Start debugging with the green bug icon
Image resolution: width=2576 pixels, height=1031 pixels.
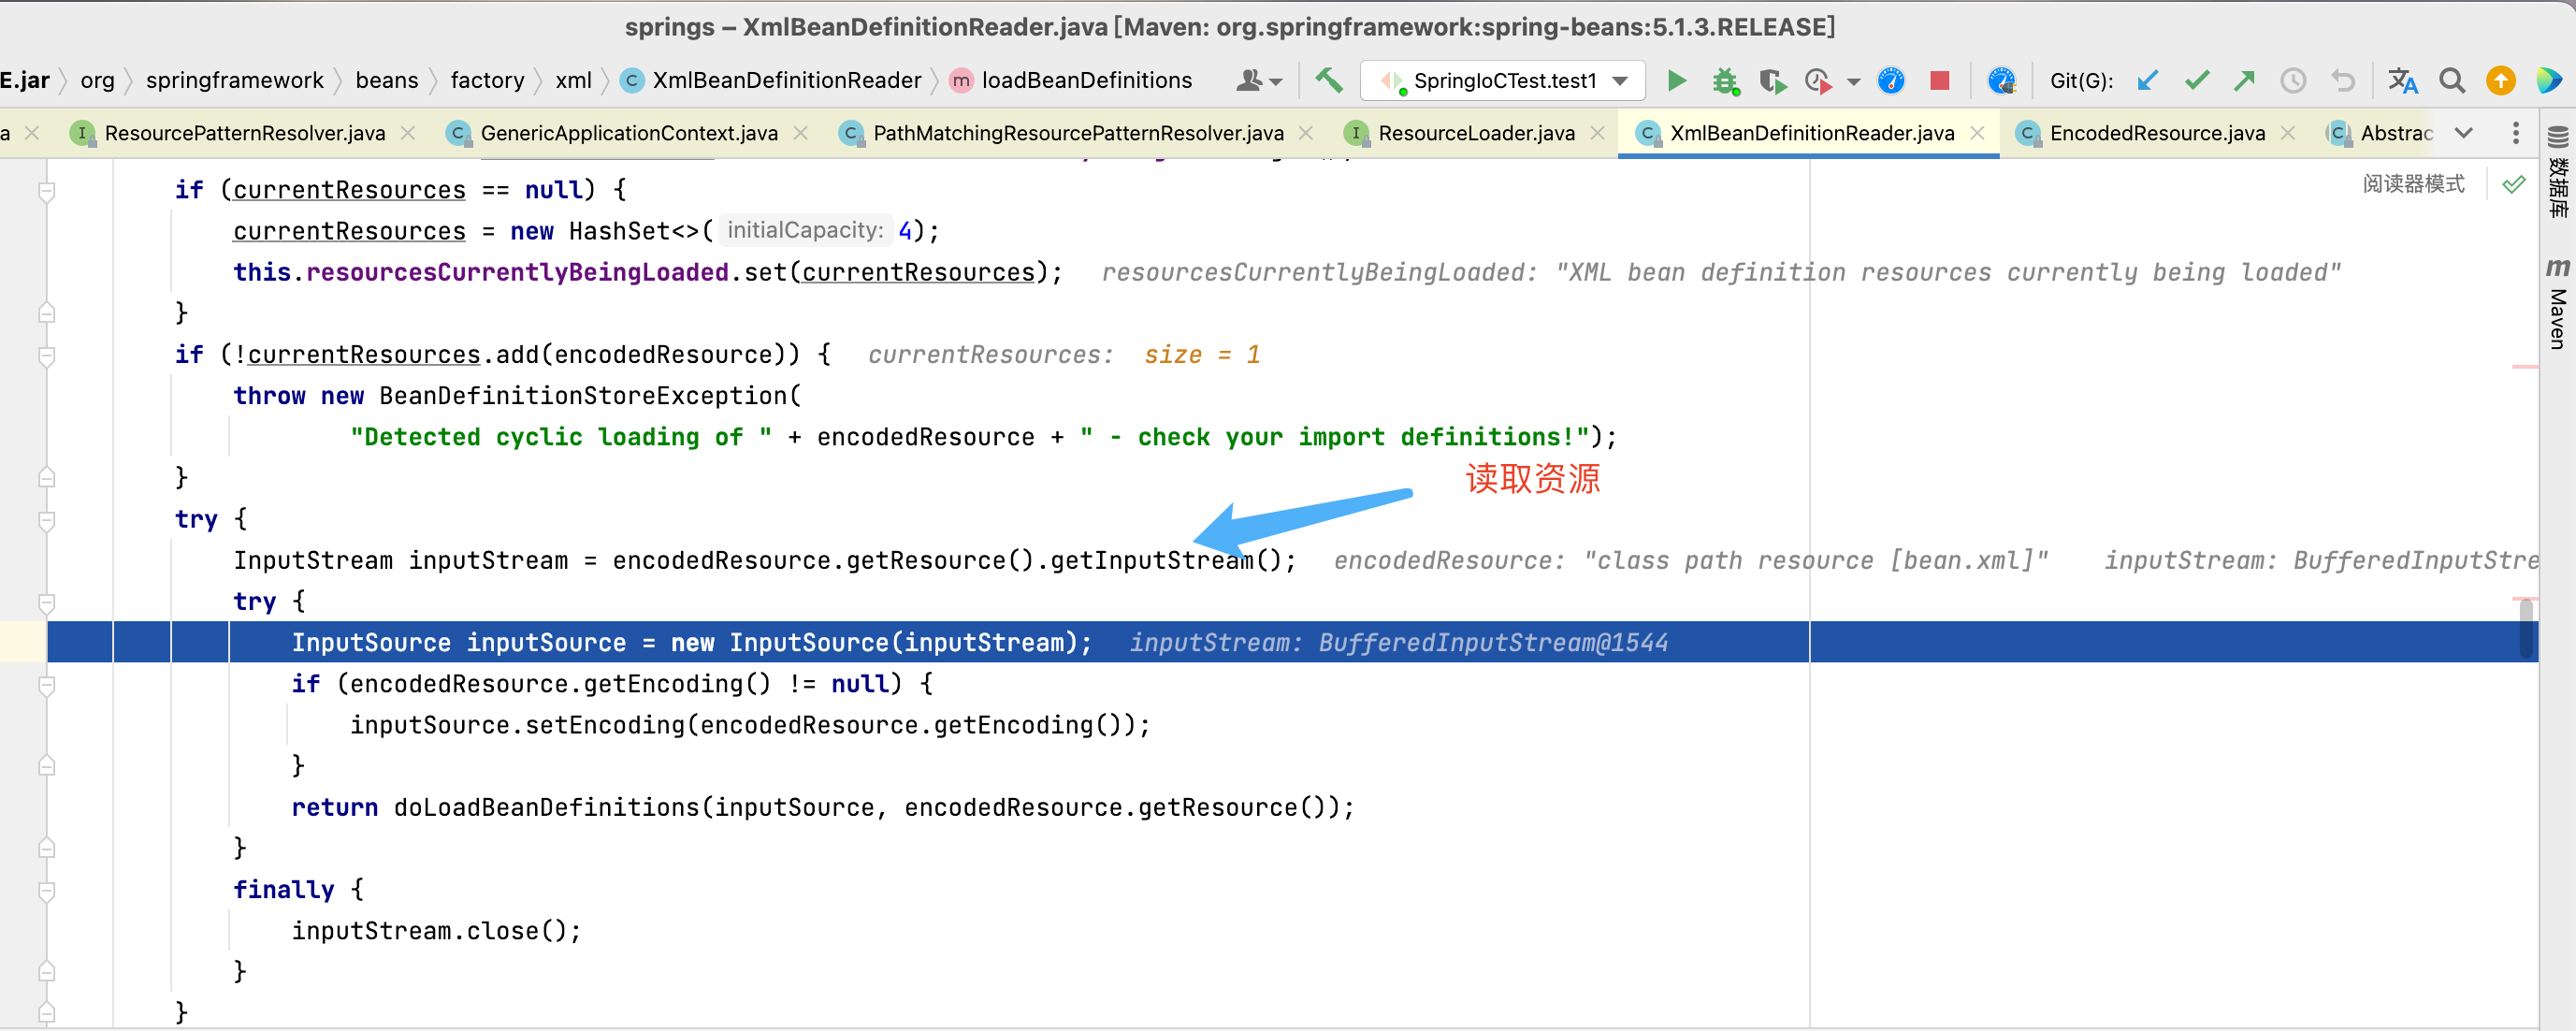pos(1725,80)
